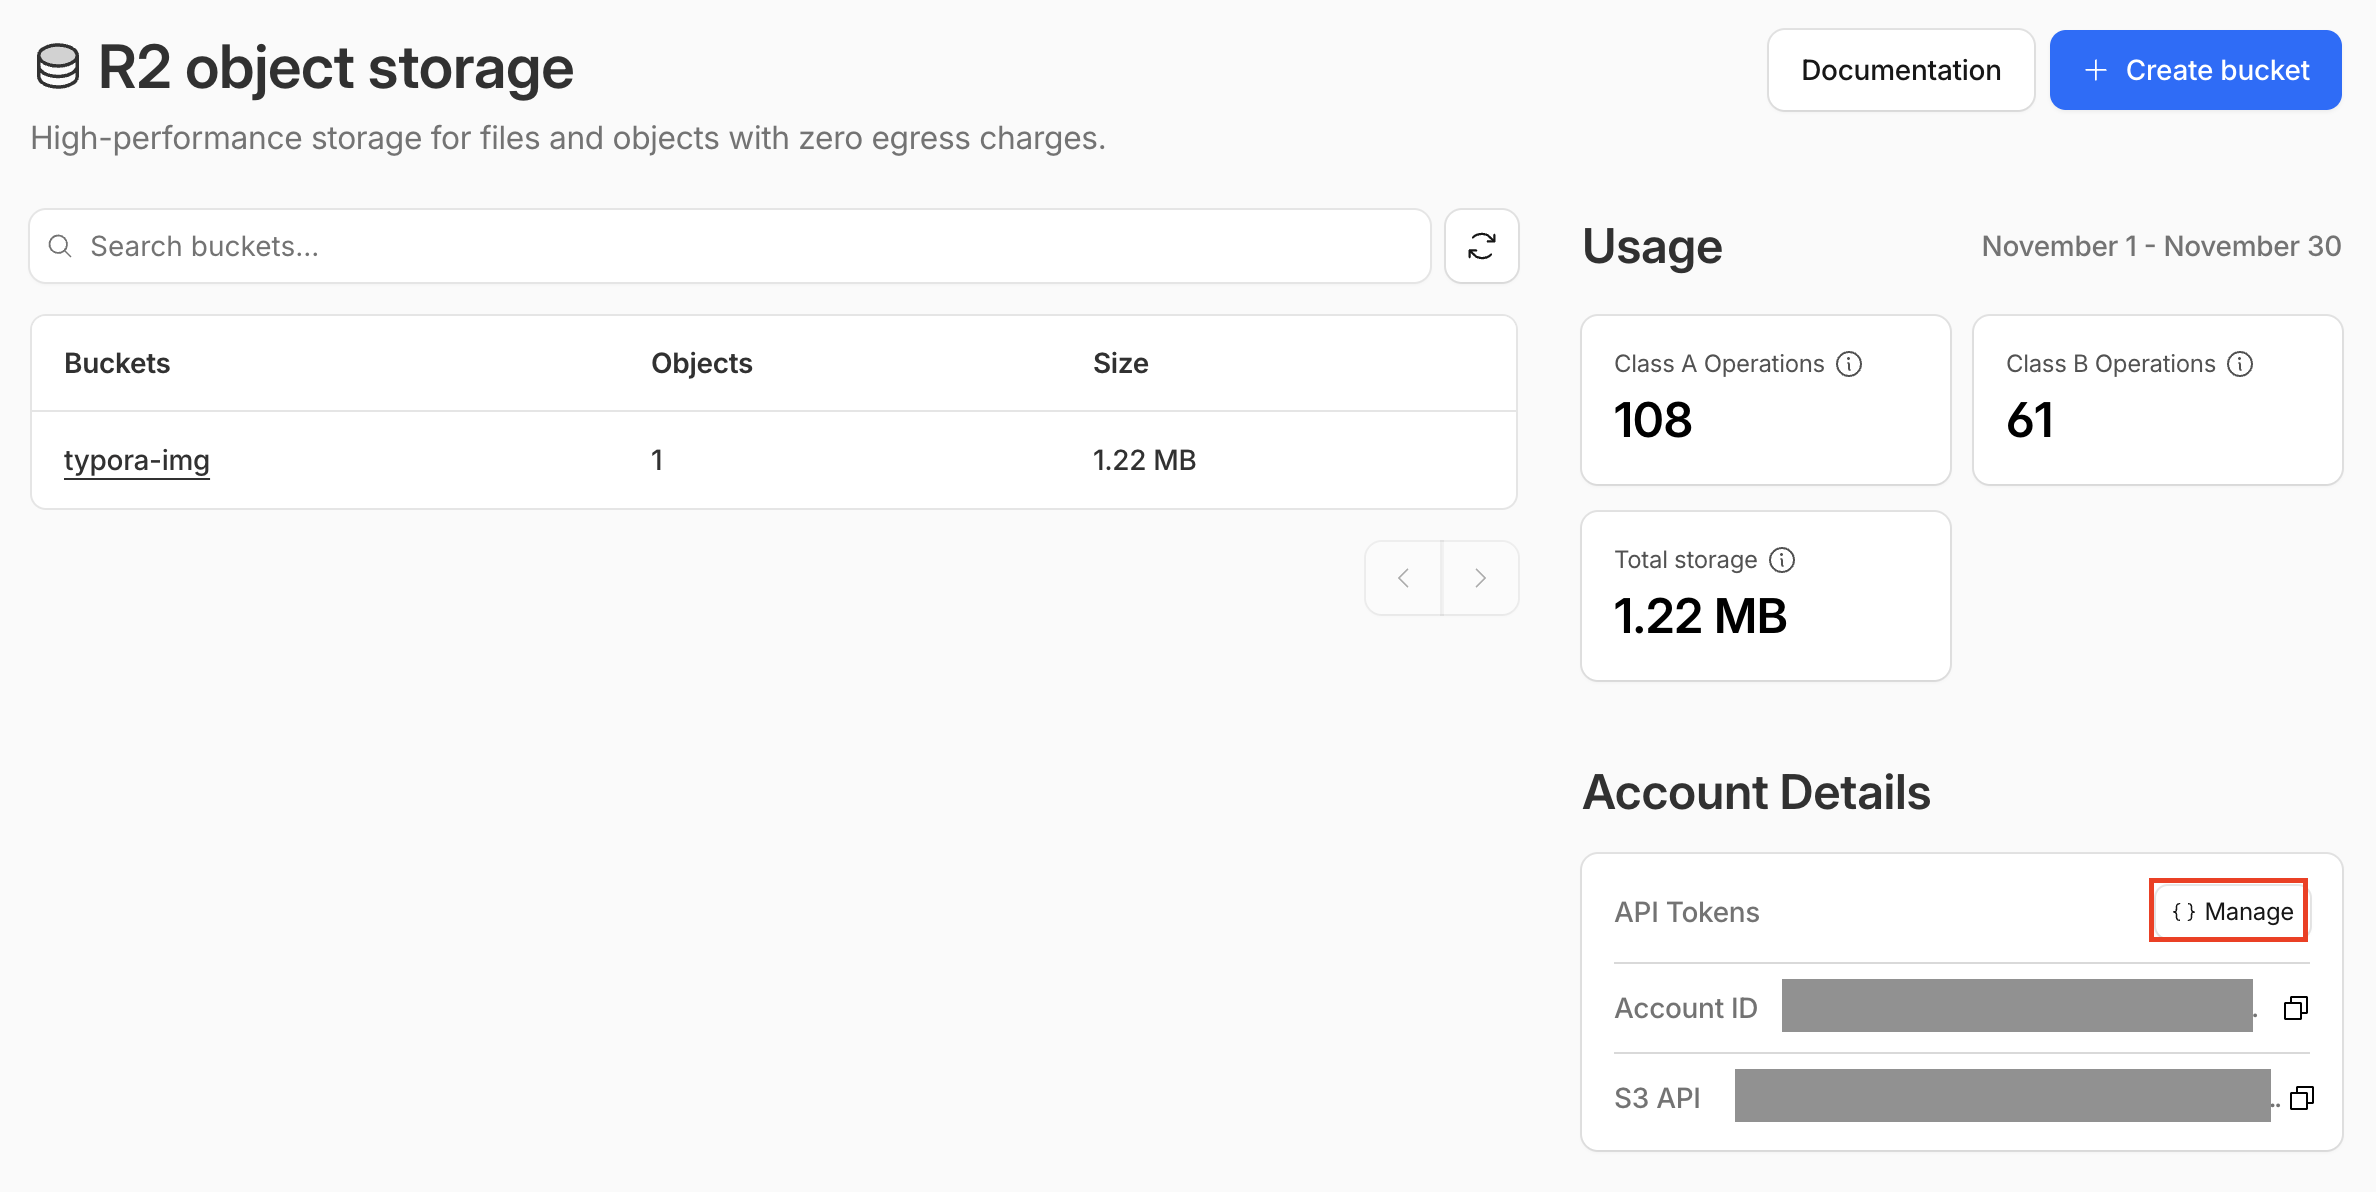Copy the Account ID value

pyautogui.click(x=2295, y=1008)
